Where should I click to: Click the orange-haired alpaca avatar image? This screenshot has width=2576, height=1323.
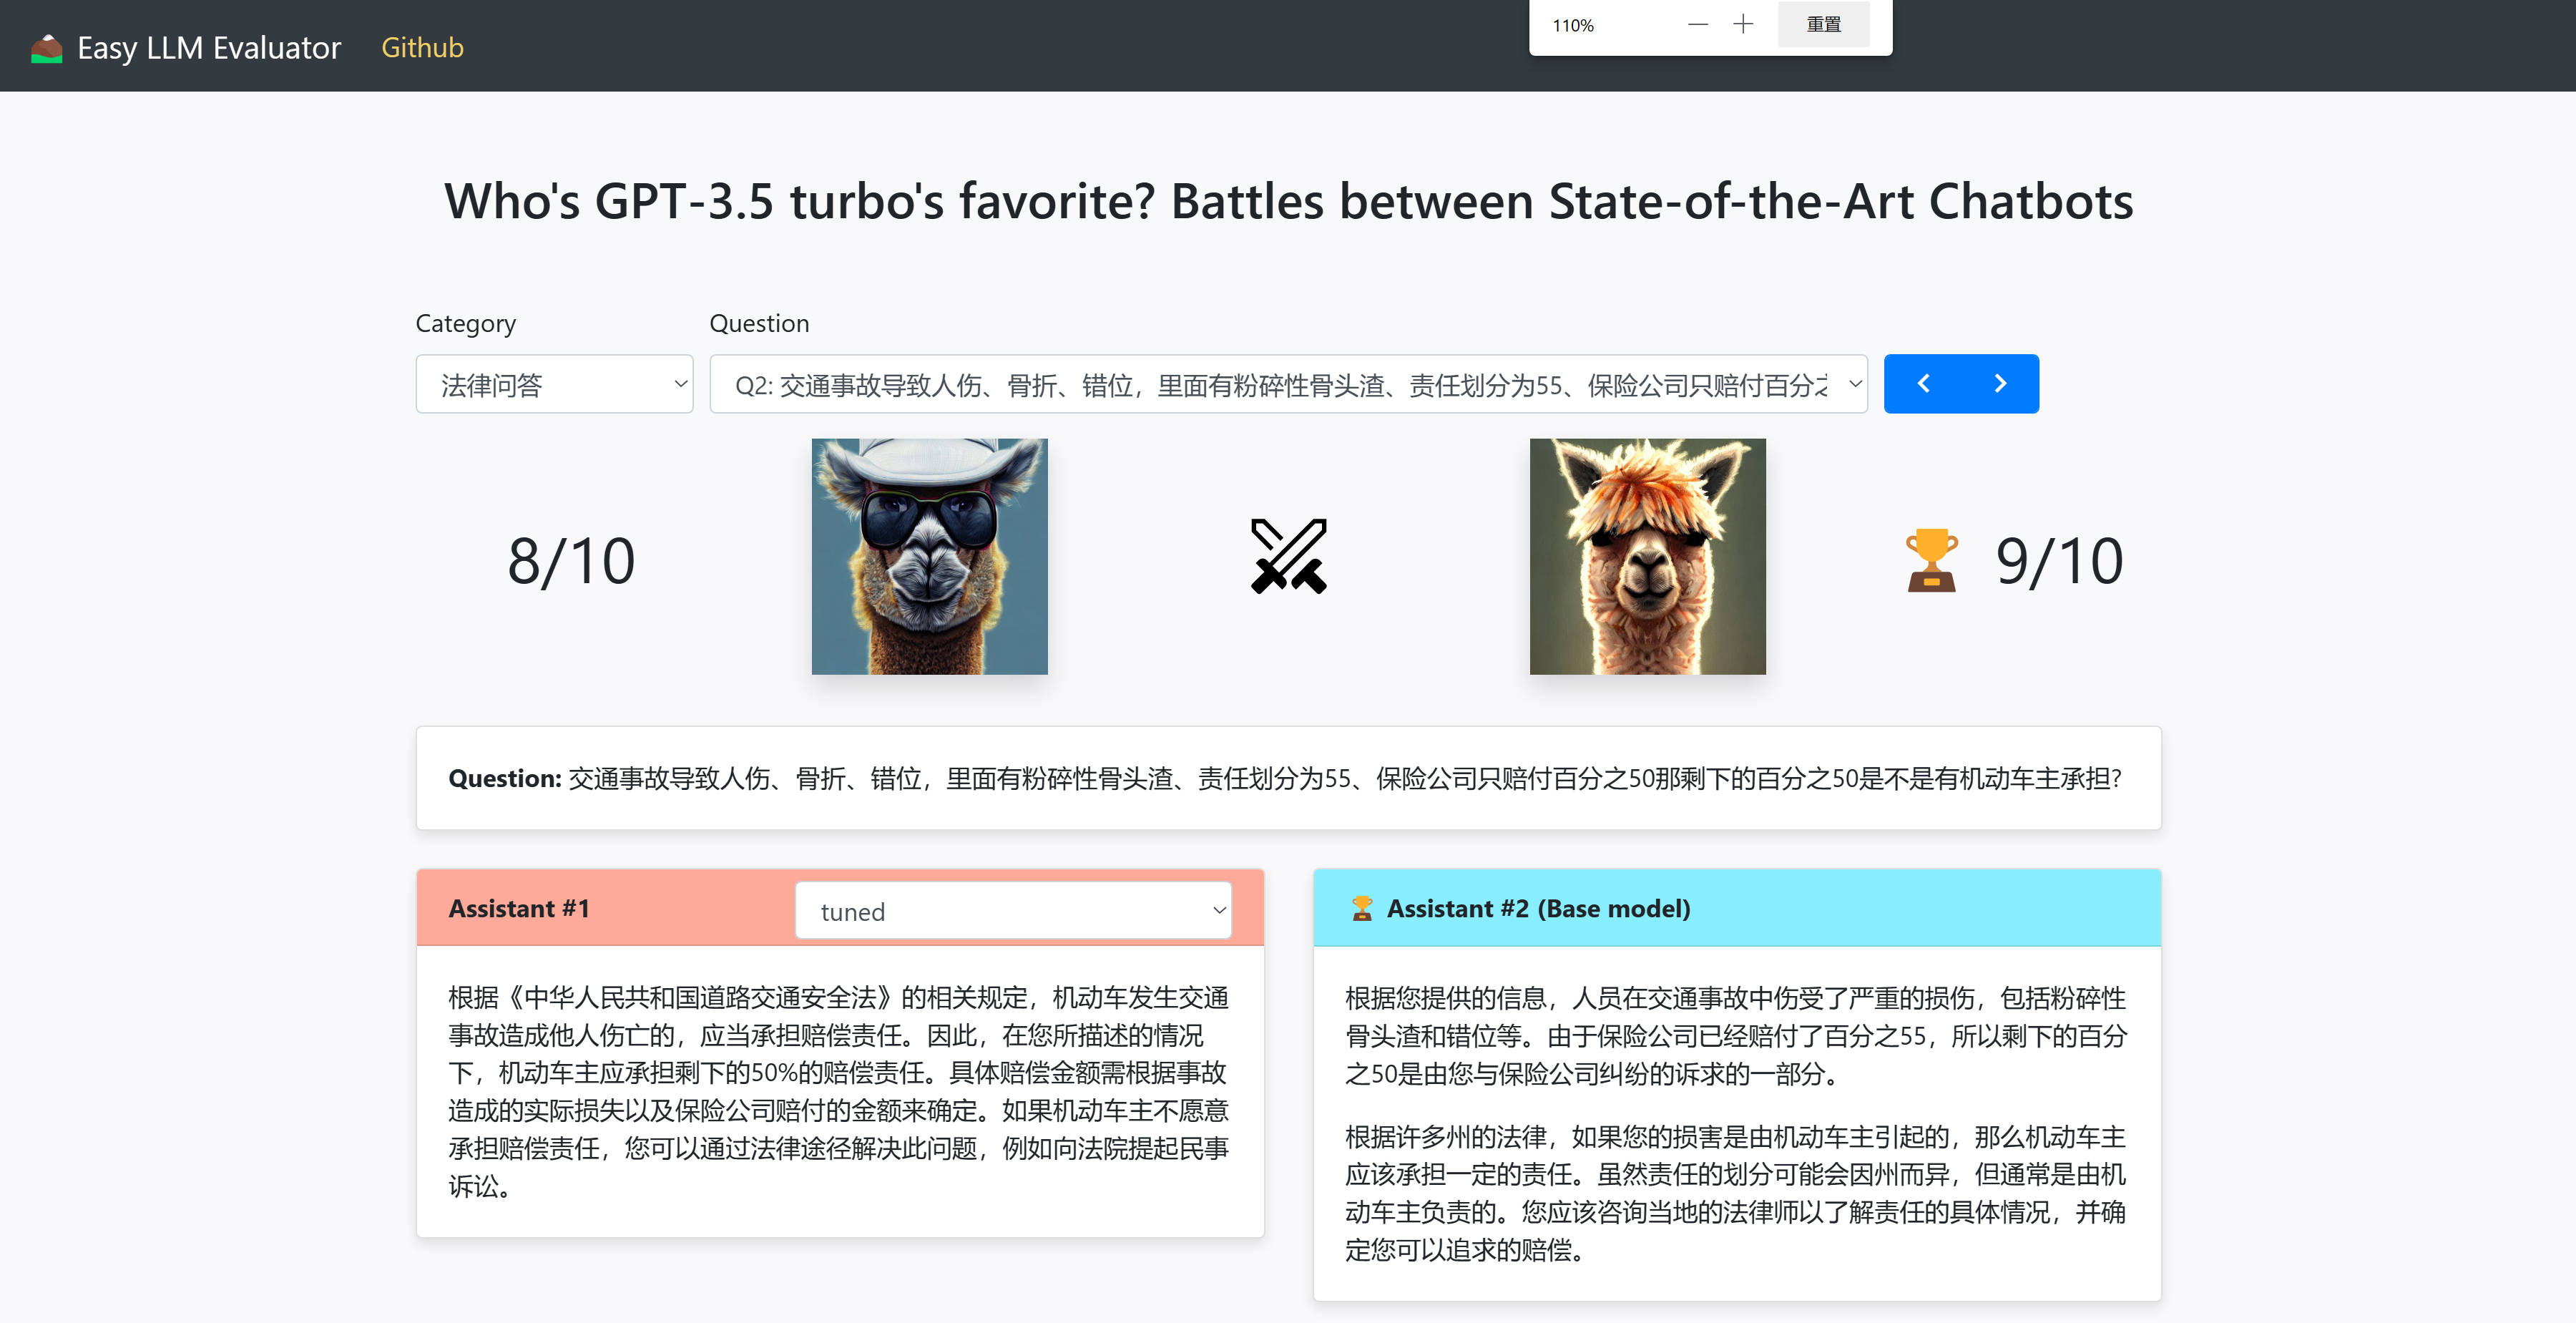point(1647,556)
